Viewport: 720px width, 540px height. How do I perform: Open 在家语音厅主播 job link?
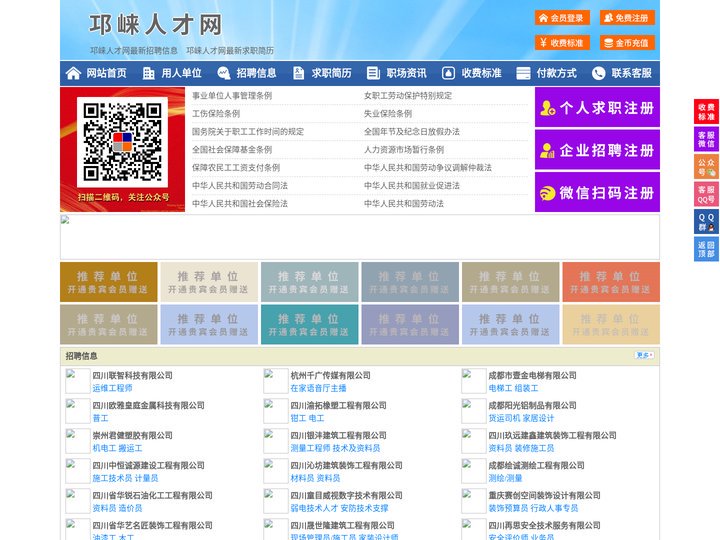tap(318, 388)
